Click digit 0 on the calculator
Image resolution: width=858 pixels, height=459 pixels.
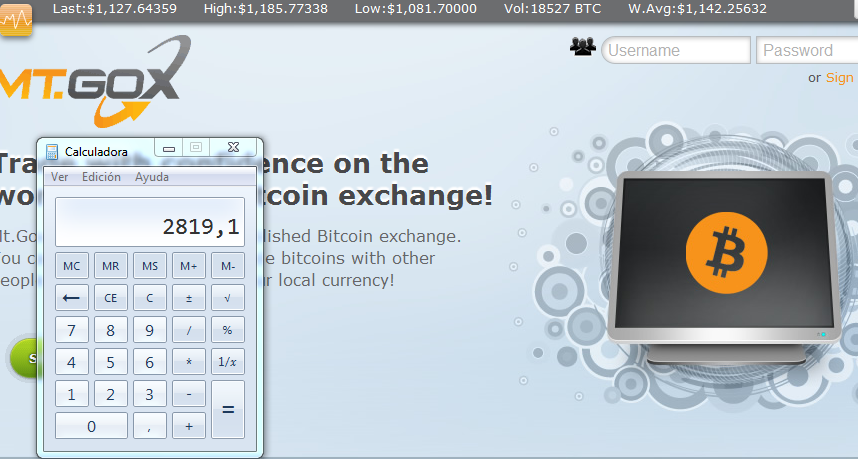[x=91, y=426]
